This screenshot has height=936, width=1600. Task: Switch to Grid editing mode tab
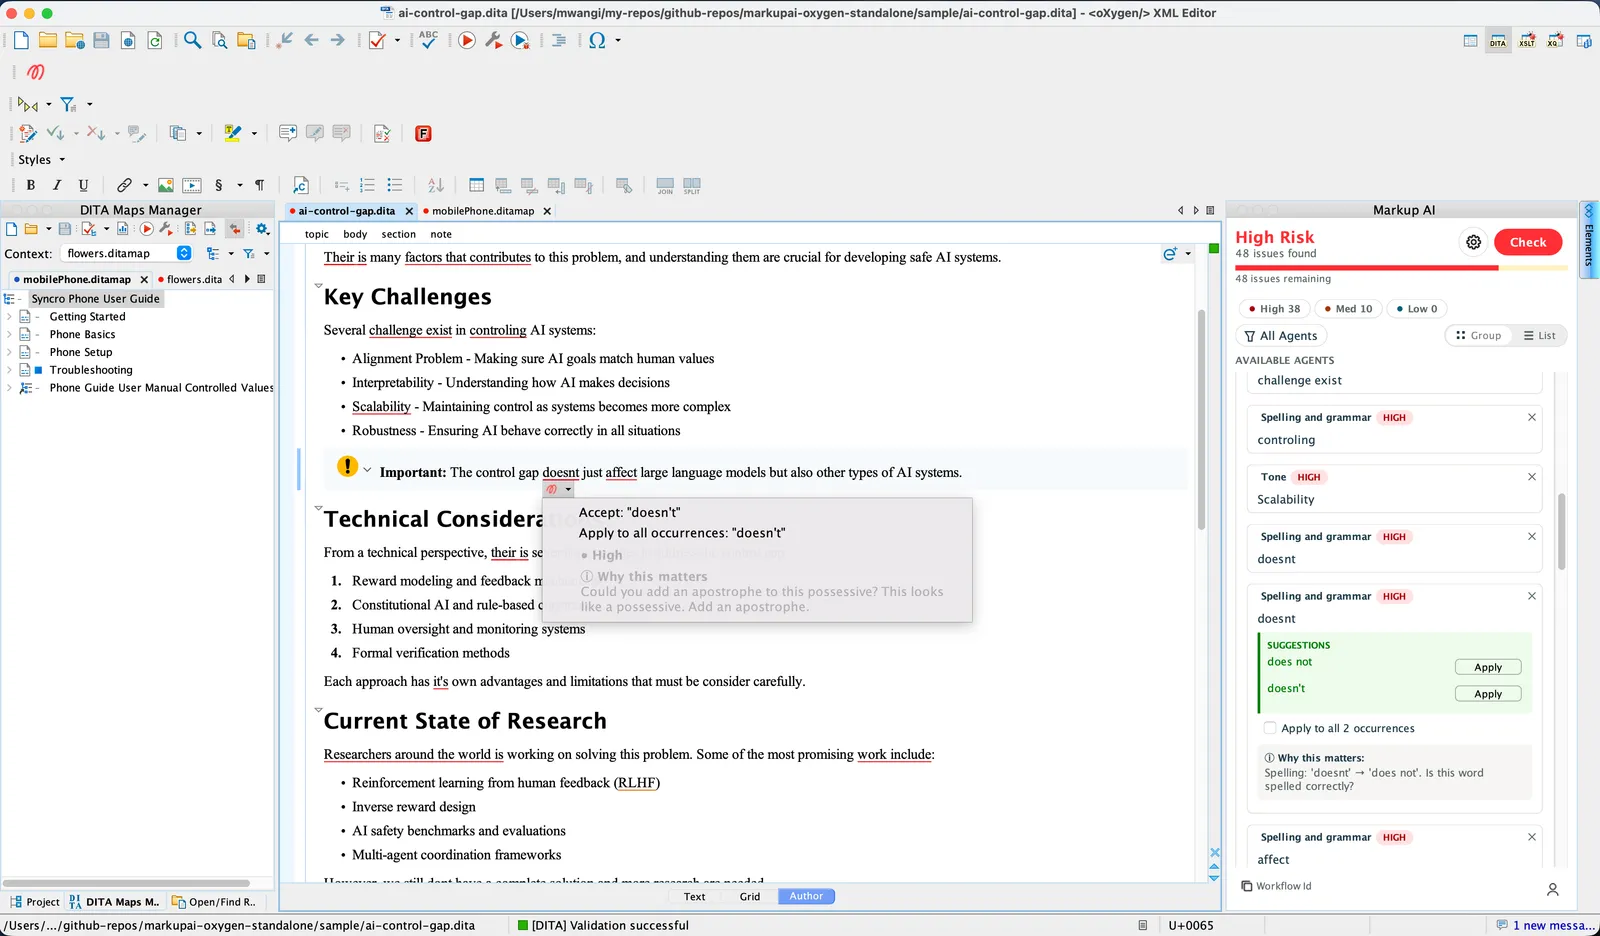(750, 897)
